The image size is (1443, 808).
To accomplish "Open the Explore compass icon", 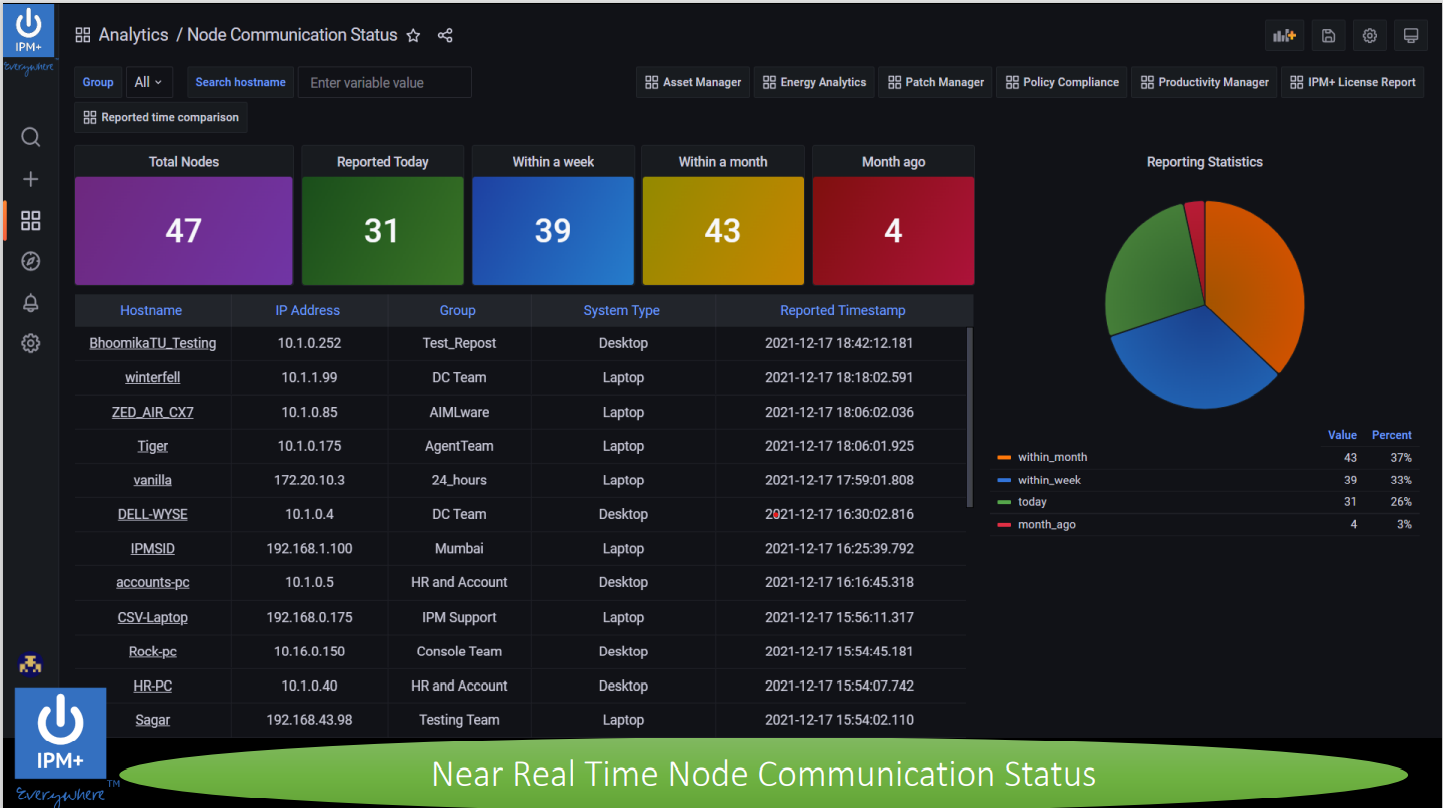I will 31,262.
